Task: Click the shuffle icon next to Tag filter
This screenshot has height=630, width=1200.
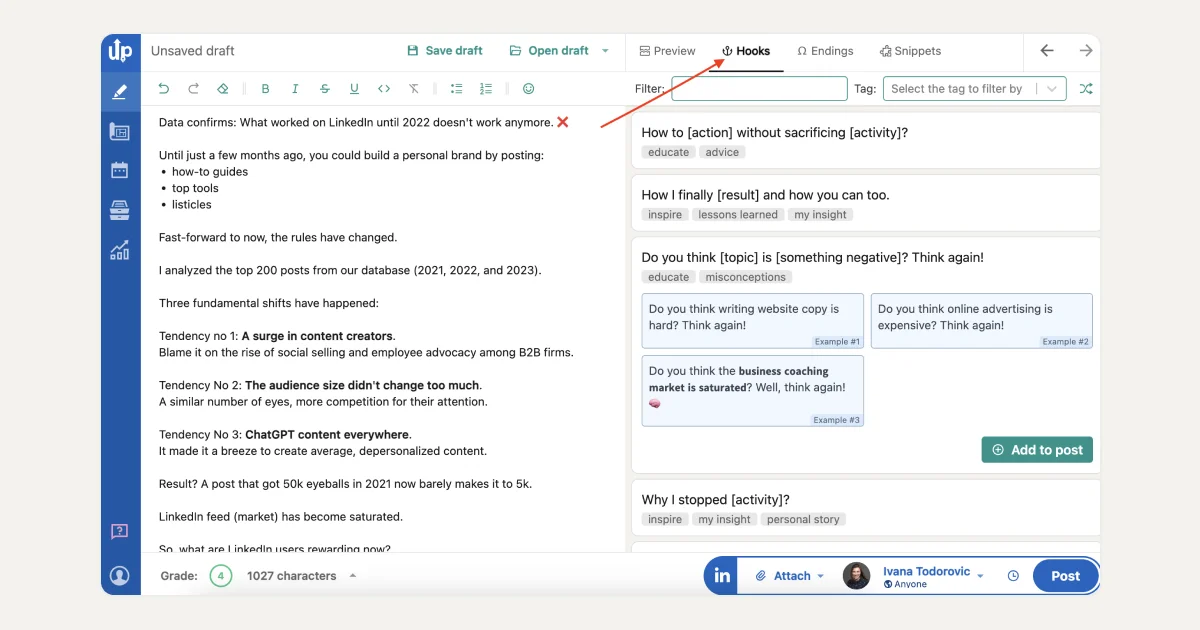Action: point(1086,88)
